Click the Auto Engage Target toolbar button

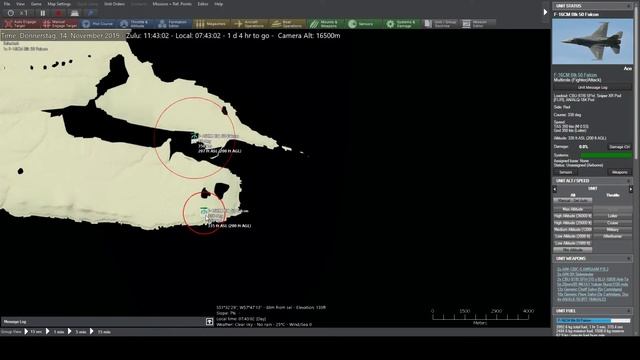(20, 24)
